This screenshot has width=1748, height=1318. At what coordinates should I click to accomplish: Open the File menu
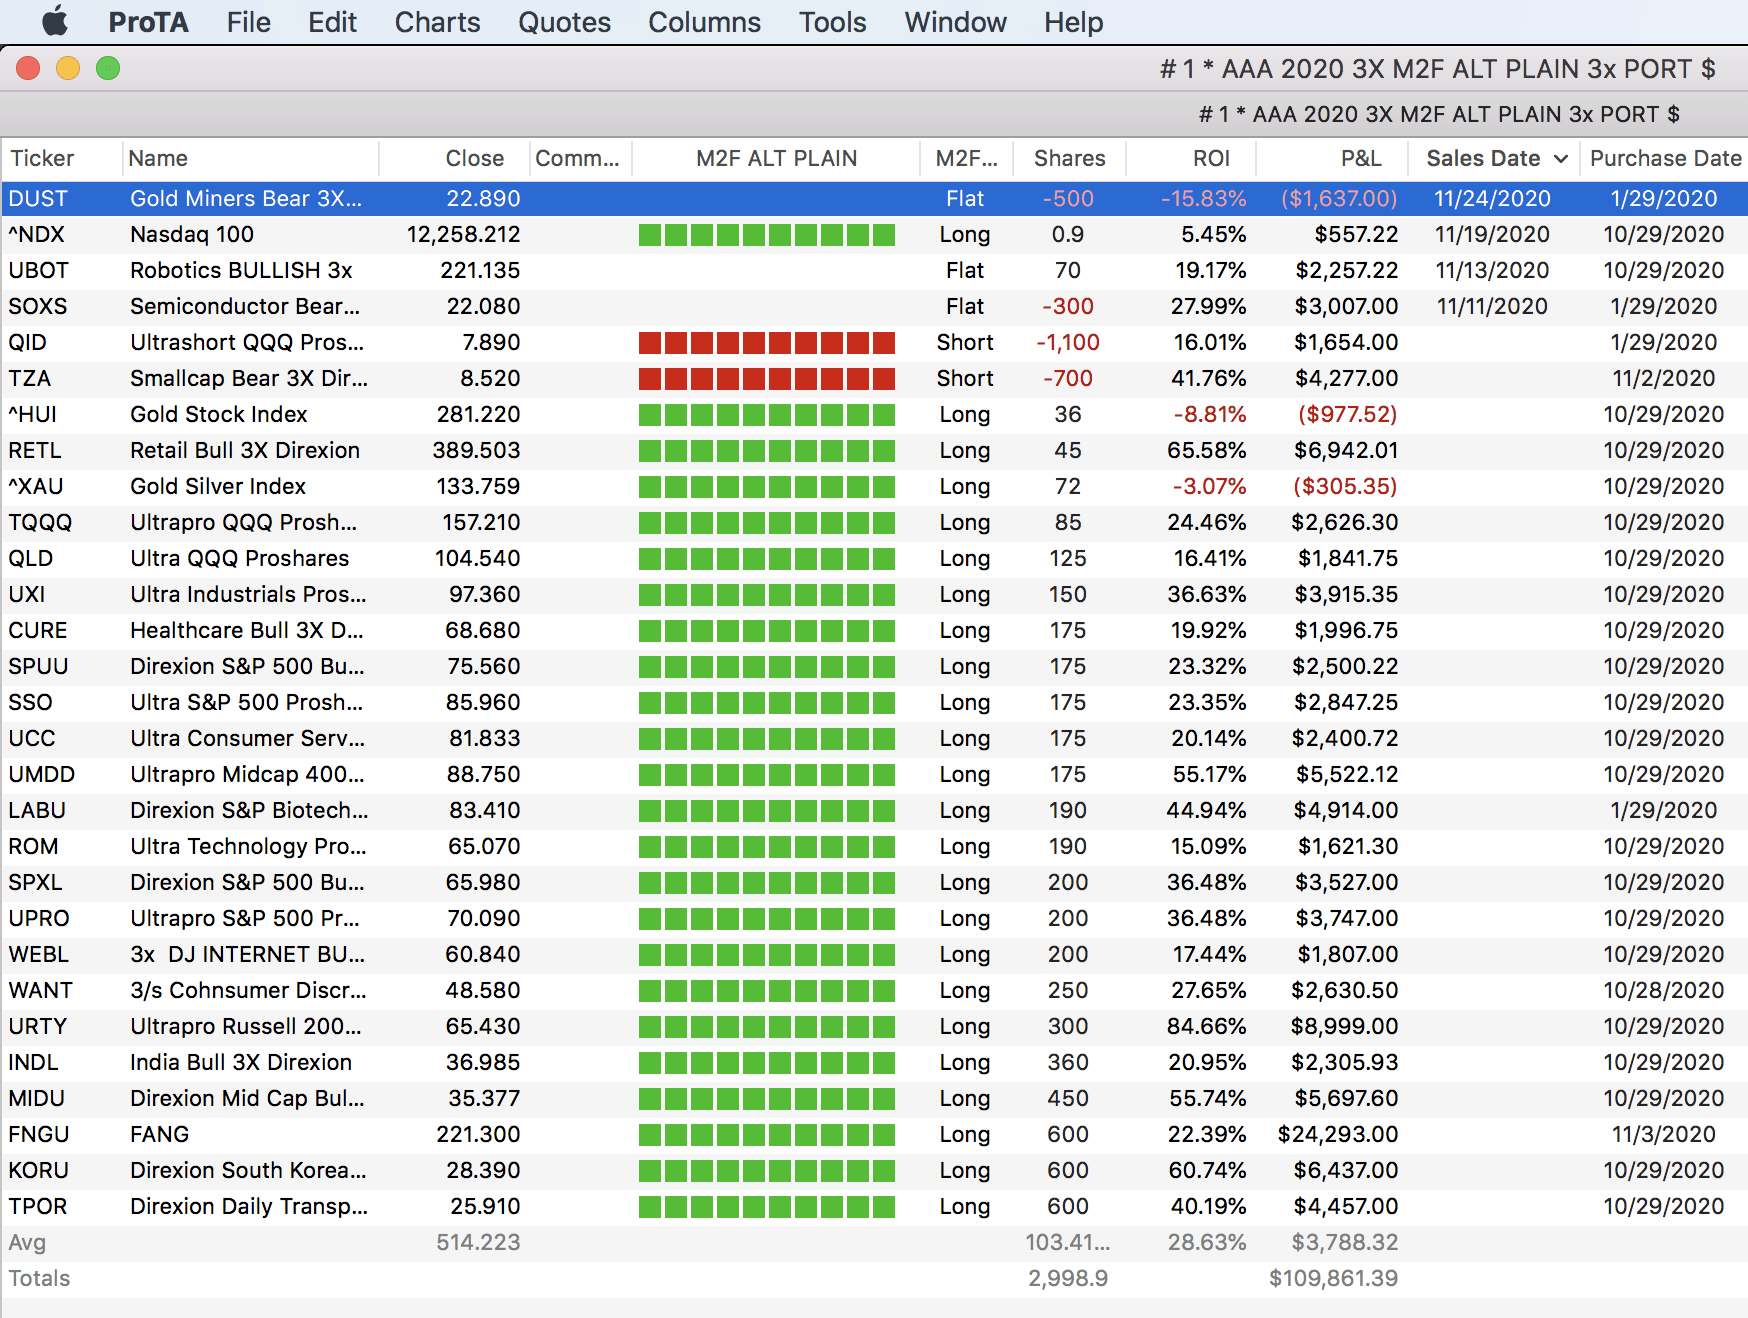pyautogui.click(x=248, y=22)
